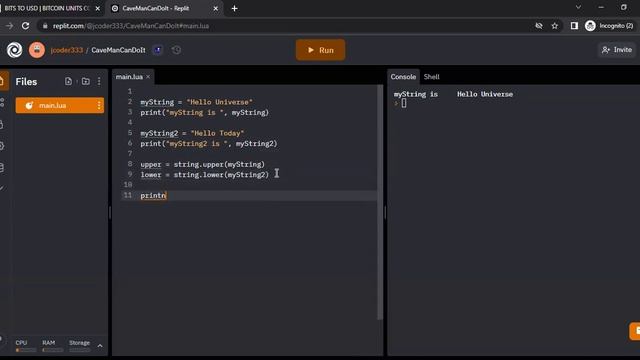Open the jcoder333 user avatar
The height and width of the screenshot is (360, 640).
pyautogui.click(x=37, y=50)
